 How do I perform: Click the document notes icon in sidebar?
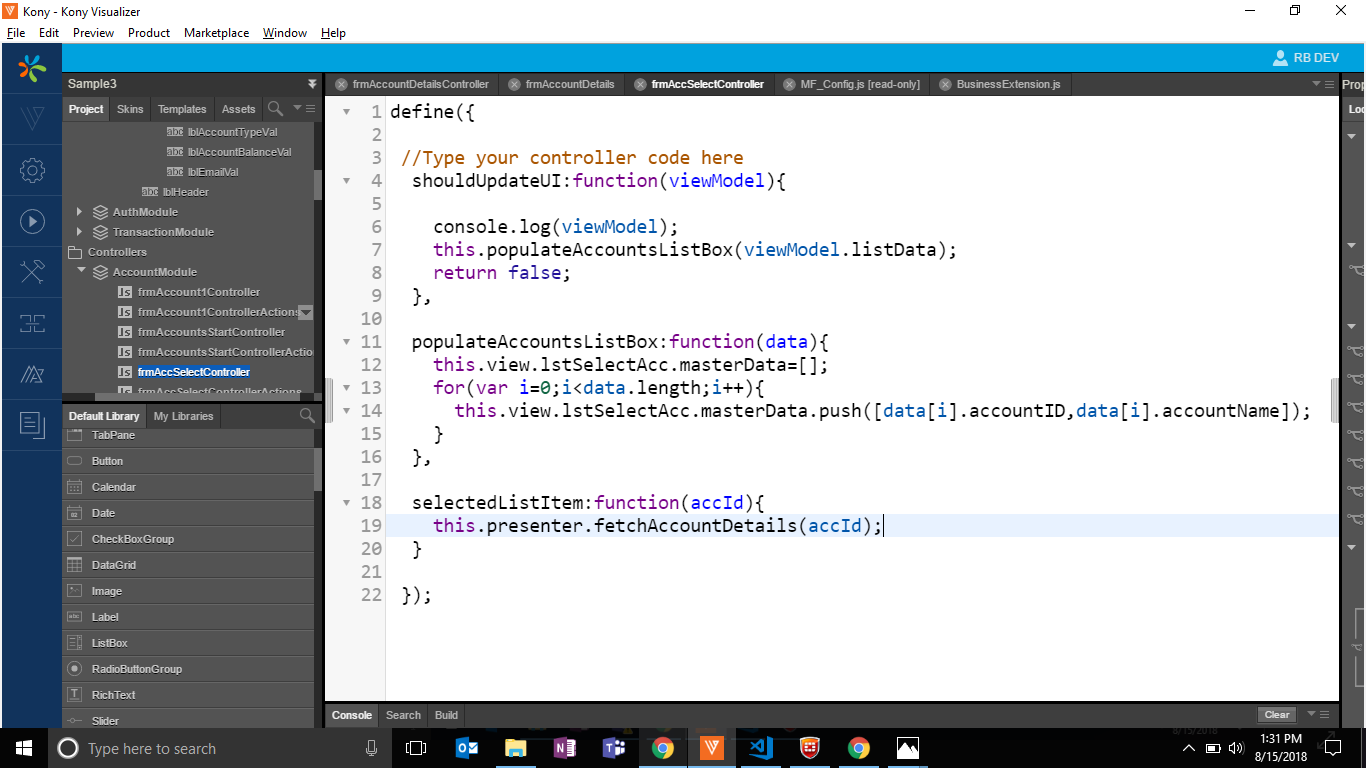32,425
